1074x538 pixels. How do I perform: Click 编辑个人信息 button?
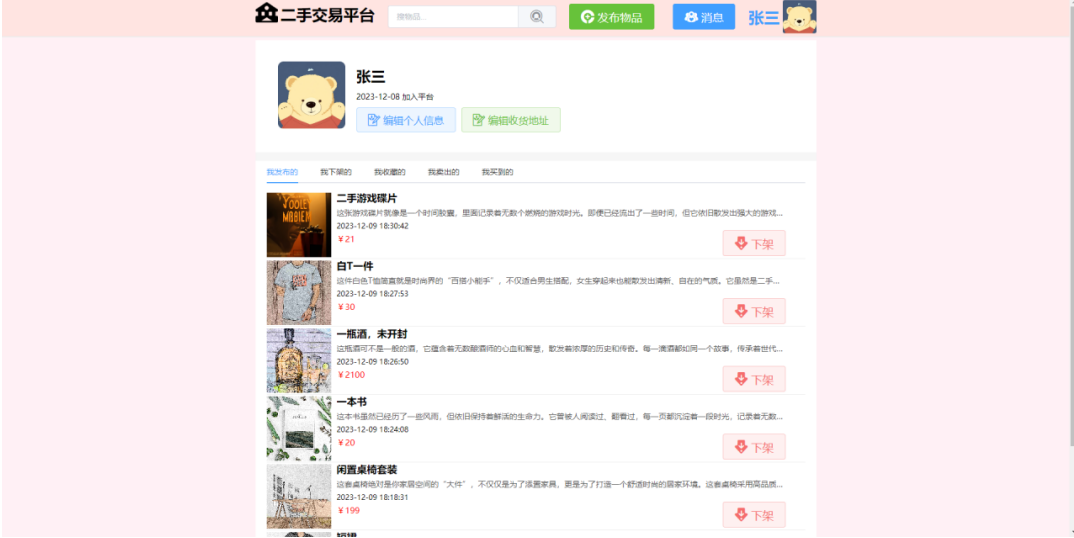coord(405,120)
